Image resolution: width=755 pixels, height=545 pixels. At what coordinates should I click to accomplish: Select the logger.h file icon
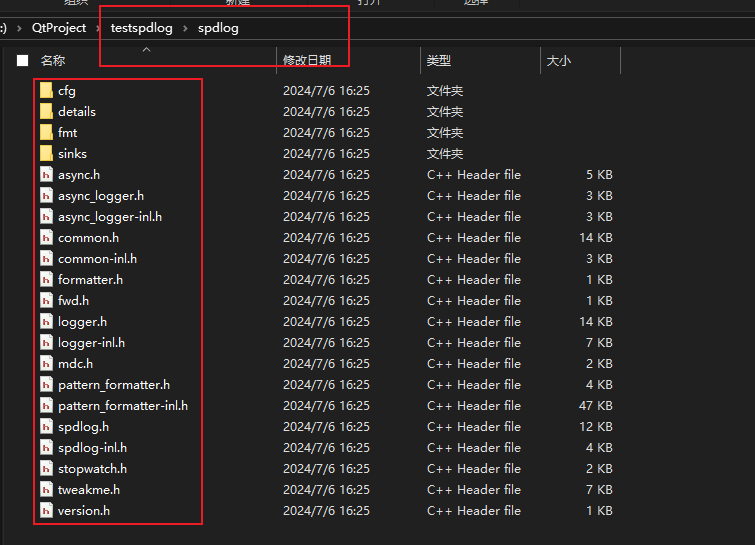click(46, 322)
